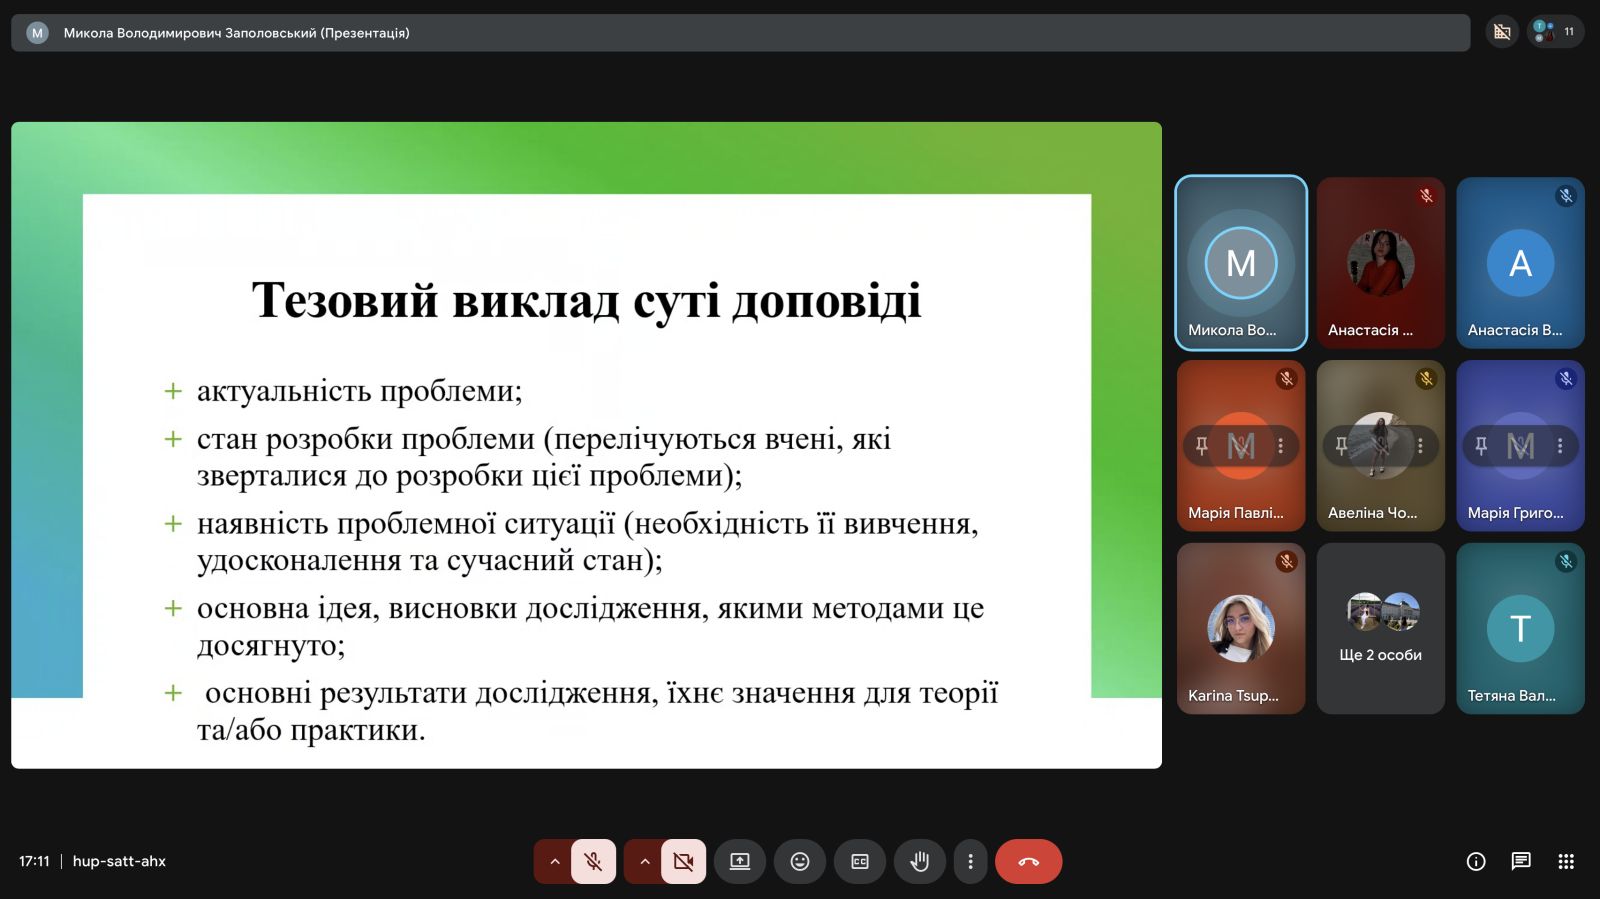
Task: Show the participants list
Action: point(1555,32)
